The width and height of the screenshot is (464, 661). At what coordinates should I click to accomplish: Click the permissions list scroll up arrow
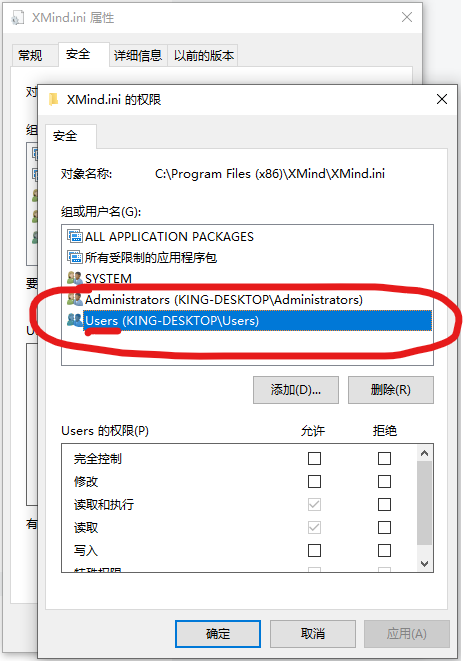(424, 453)
